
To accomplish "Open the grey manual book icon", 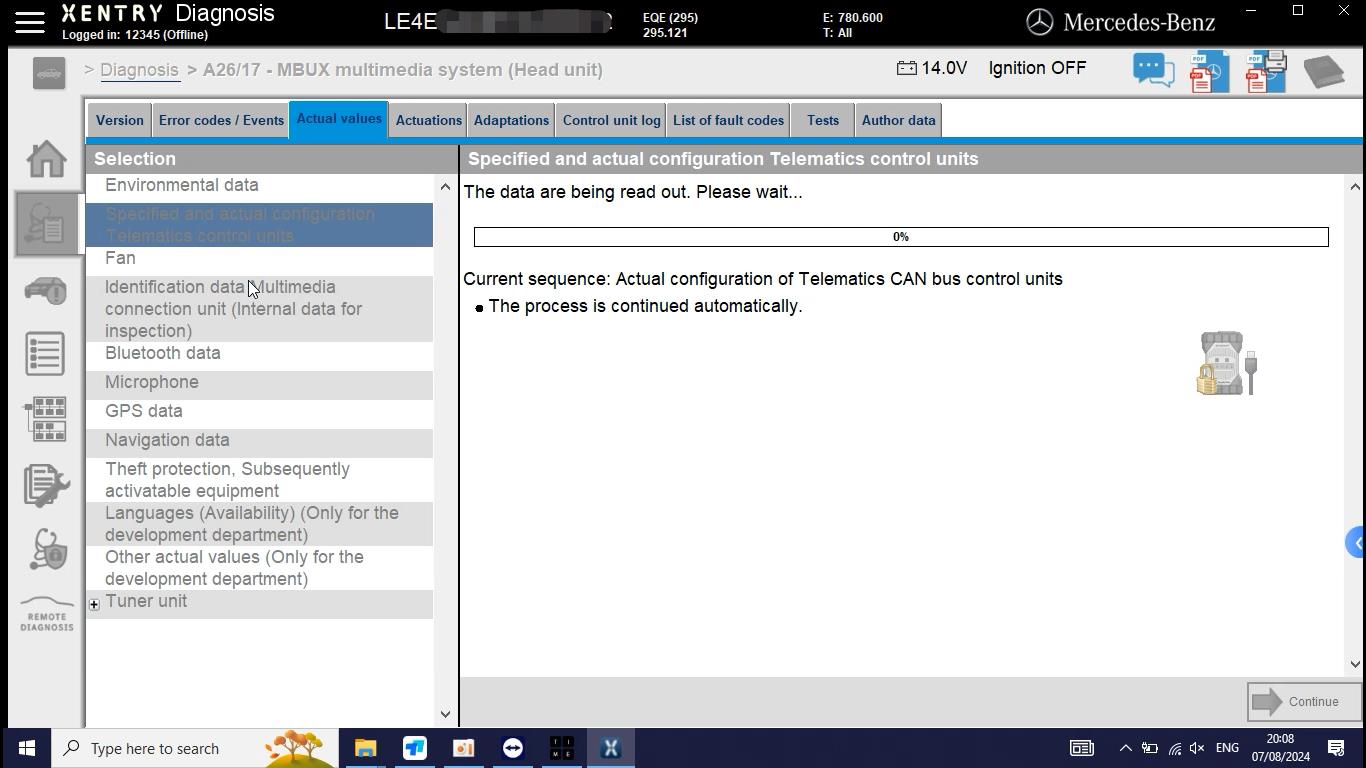I will (x=1323, y=72).
